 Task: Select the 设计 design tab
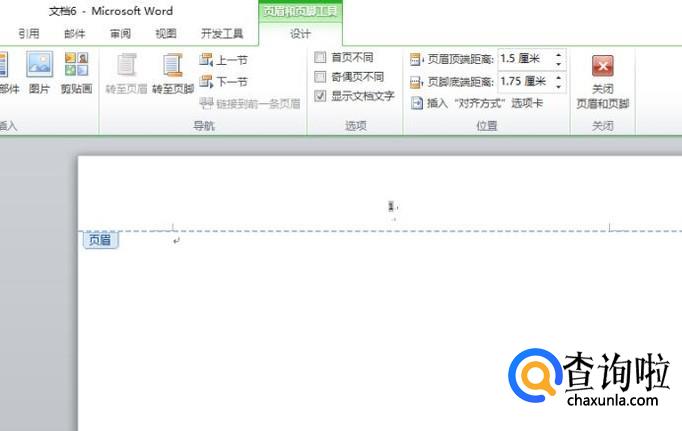pos(301,34)
